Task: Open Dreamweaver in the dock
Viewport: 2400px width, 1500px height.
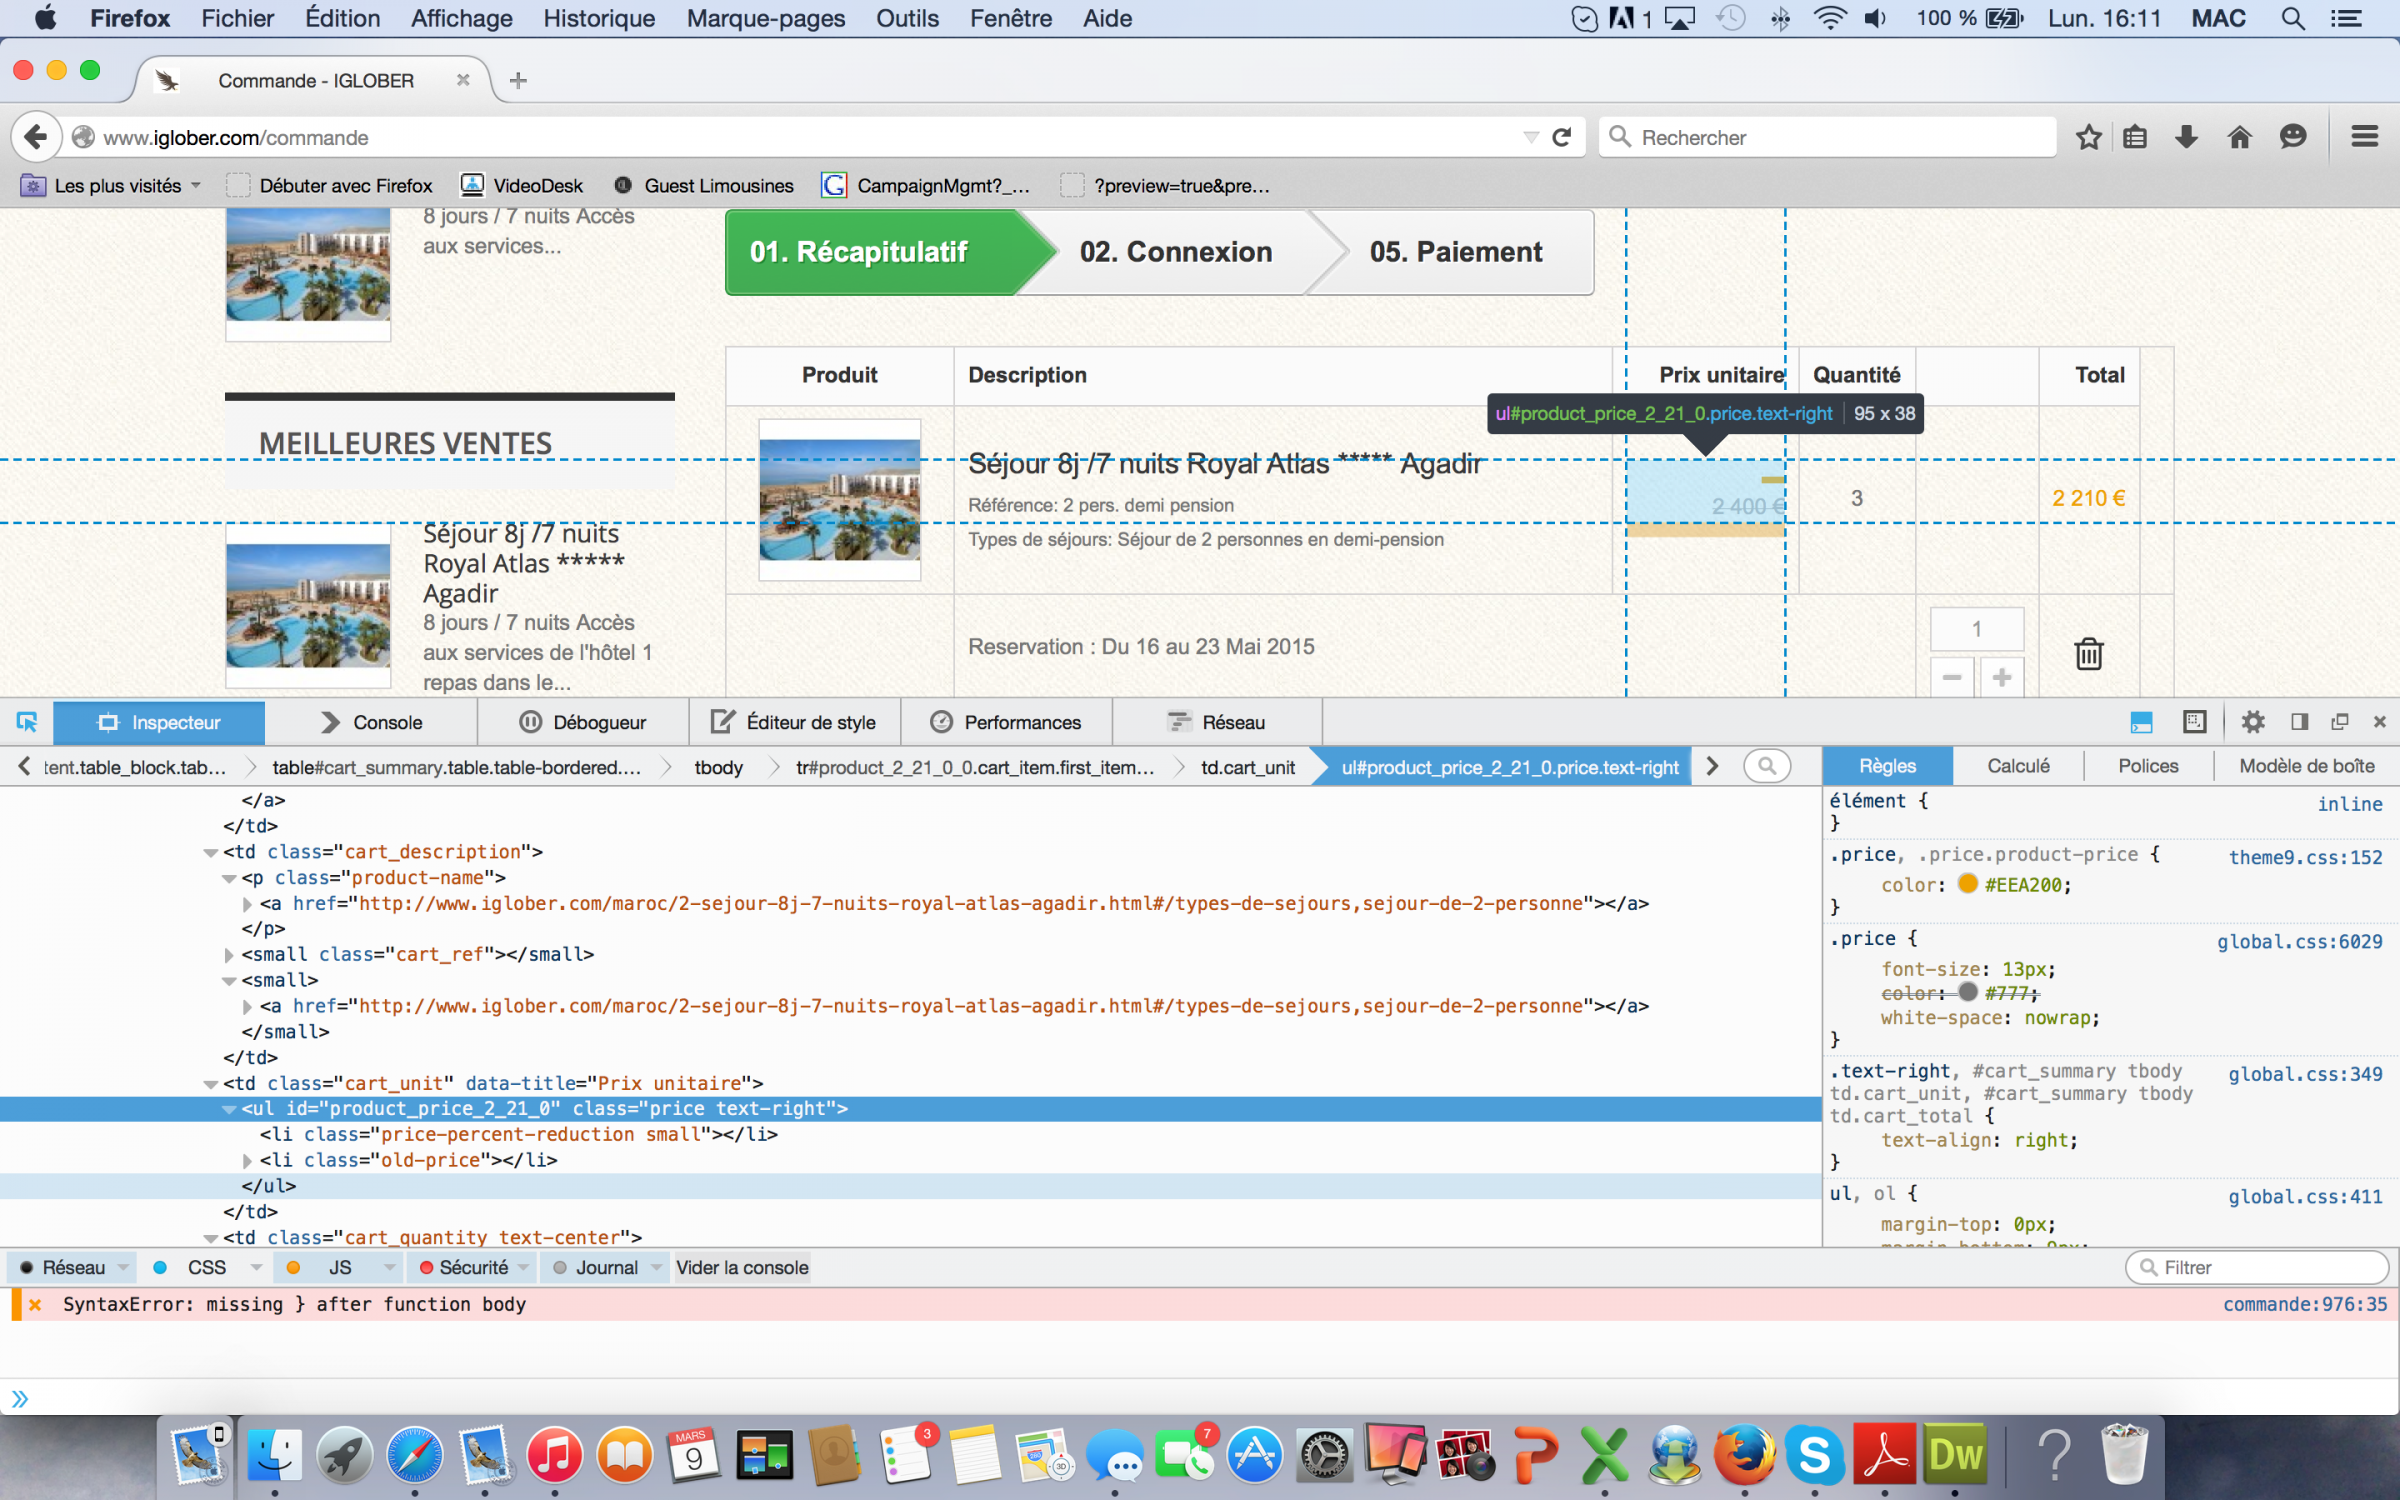Action: [x=1954, y=1455]
